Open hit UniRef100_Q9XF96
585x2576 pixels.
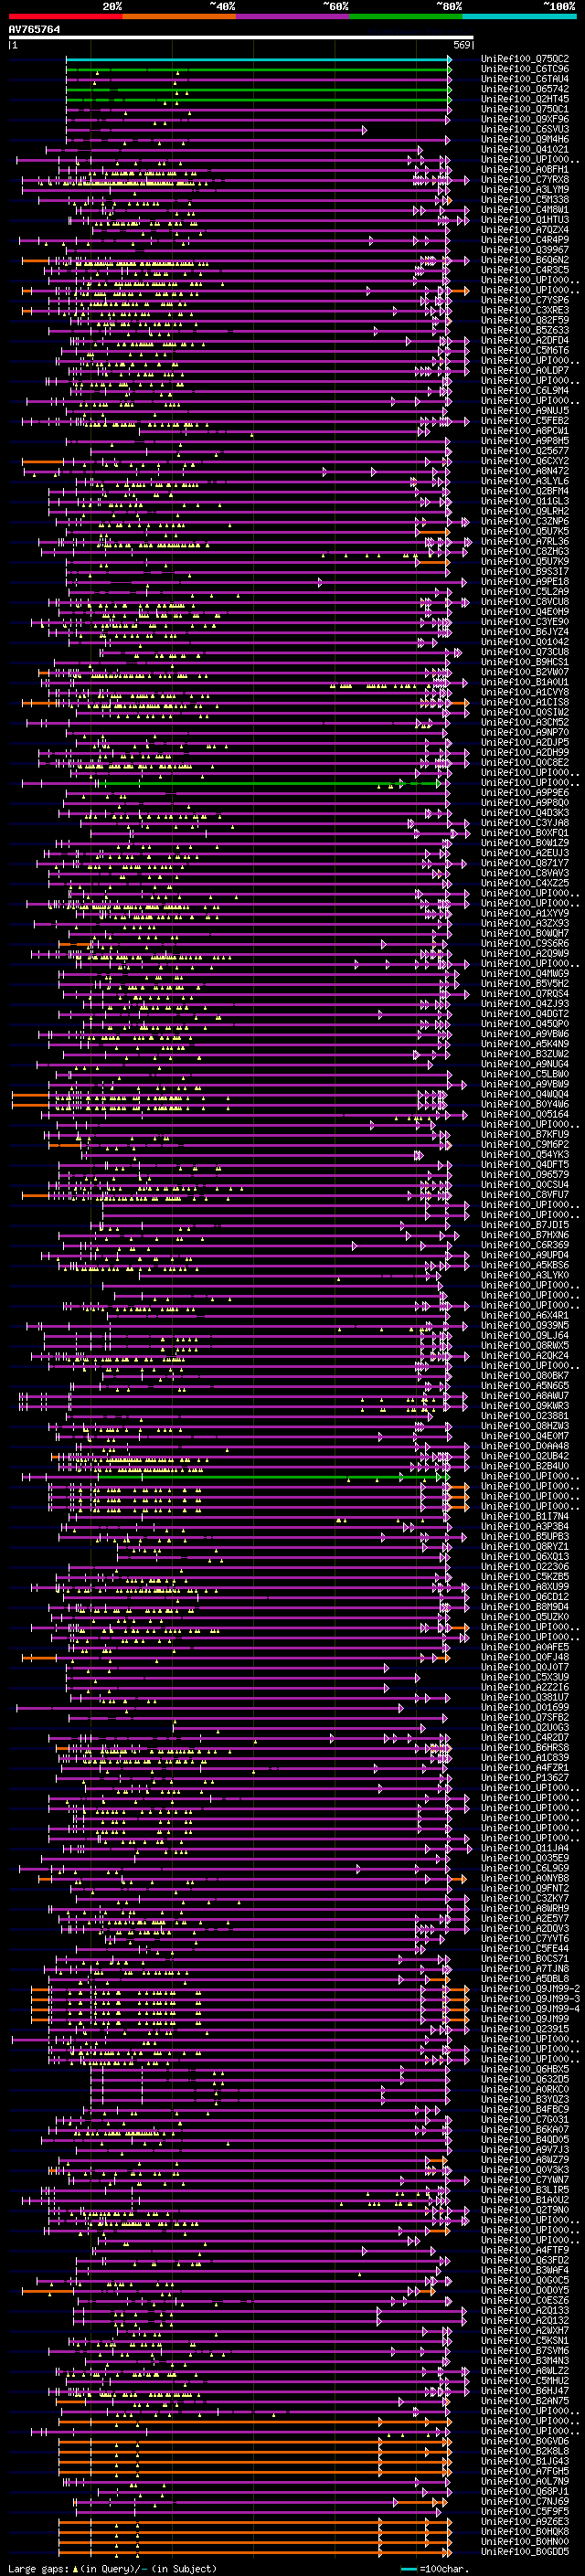coord(525,119)
